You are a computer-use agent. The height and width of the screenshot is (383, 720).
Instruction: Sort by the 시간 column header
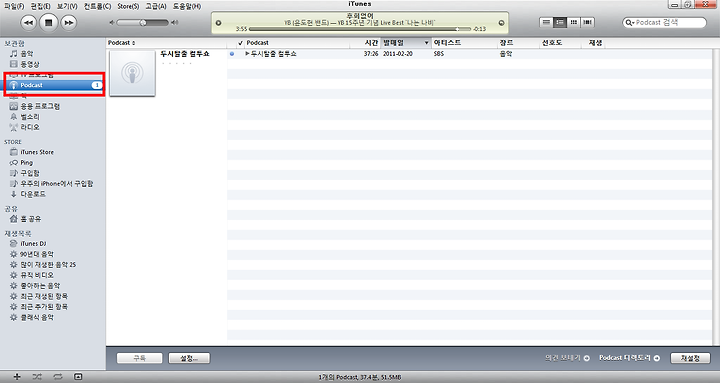point(371,43)
